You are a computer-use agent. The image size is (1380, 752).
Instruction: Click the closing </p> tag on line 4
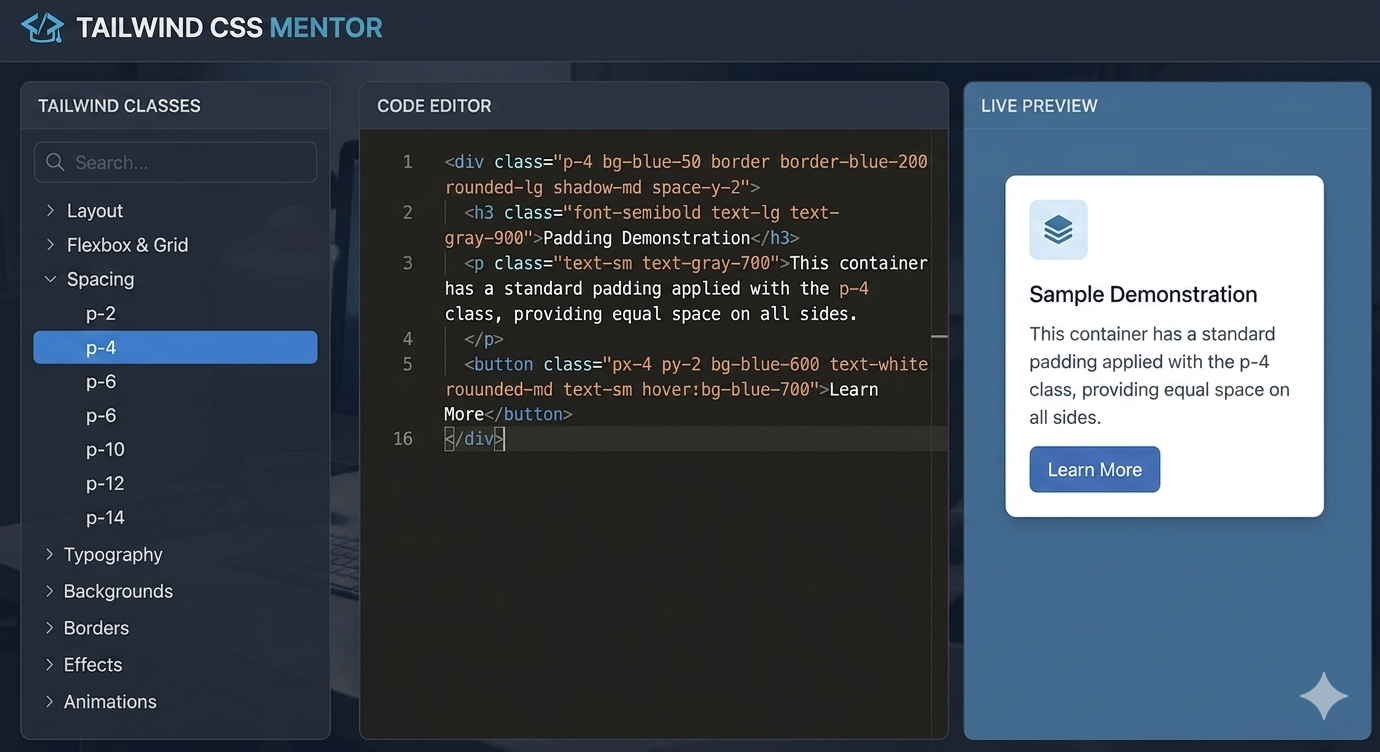pyautogui.click(x=484, y=338)
